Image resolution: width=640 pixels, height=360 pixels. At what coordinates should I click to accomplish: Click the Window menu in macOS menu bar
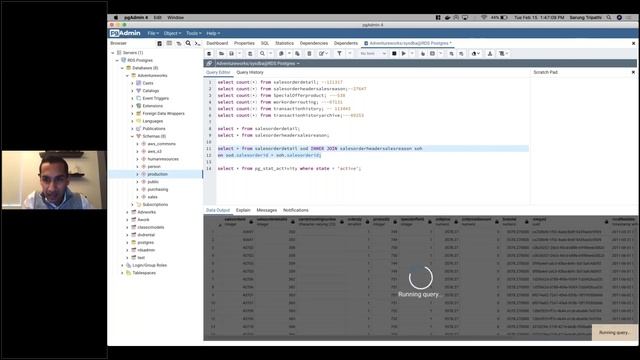176,18
